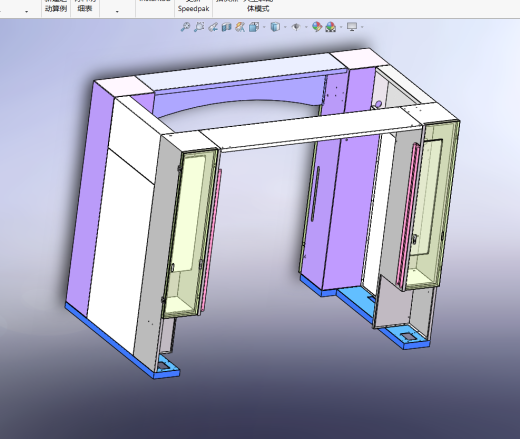Click the Speedpak update button
The image size is (520, 439).
(x=194, y=7)
